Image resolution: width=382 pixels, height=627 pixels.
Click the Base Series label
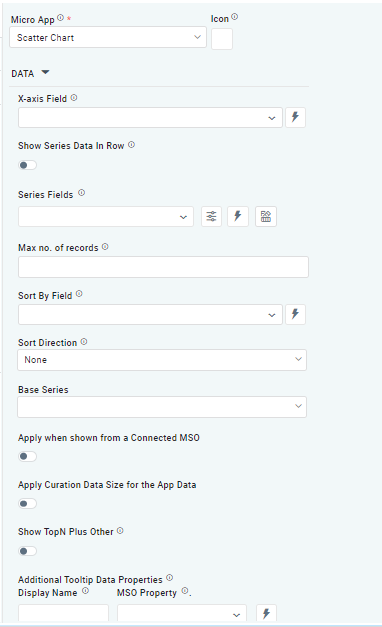click(x=43, y=390)
